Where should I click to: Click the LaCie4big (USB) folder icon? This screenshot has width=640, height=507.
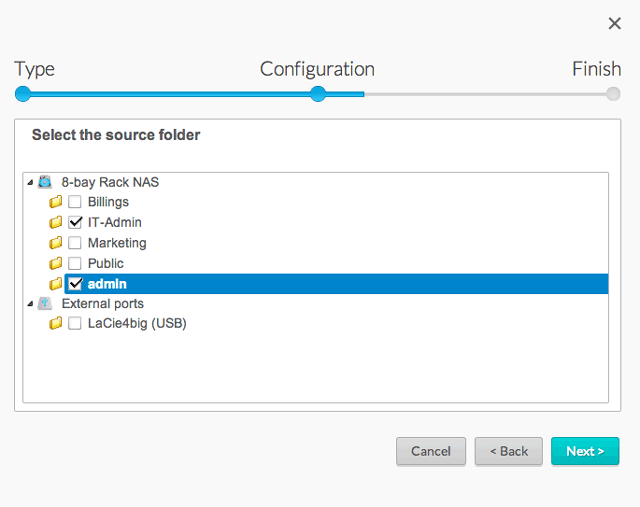point(56,323)
